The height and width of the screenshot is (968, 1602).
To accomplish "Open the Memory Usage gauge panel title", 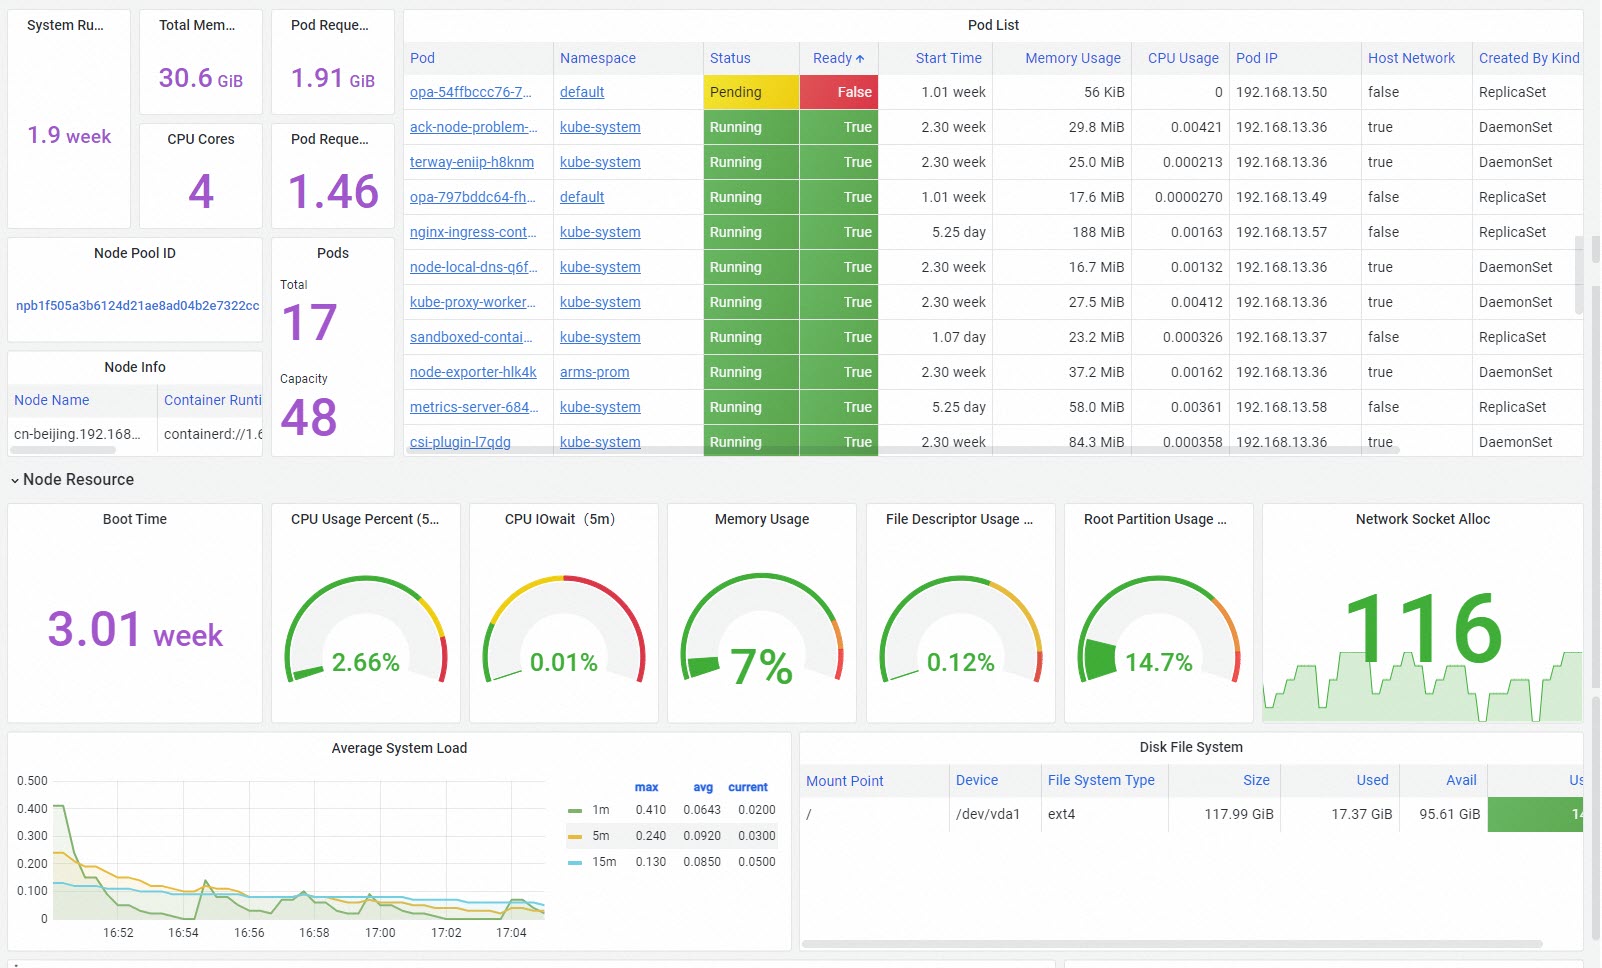I will [x=762, y=519].
